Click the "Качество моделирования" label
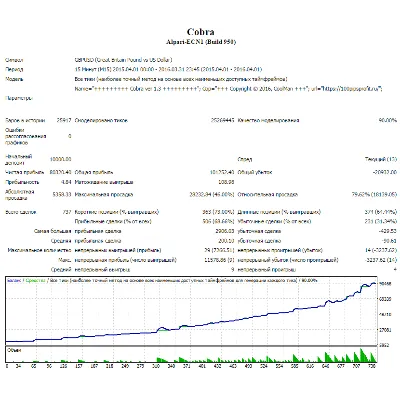 [268, 120]
